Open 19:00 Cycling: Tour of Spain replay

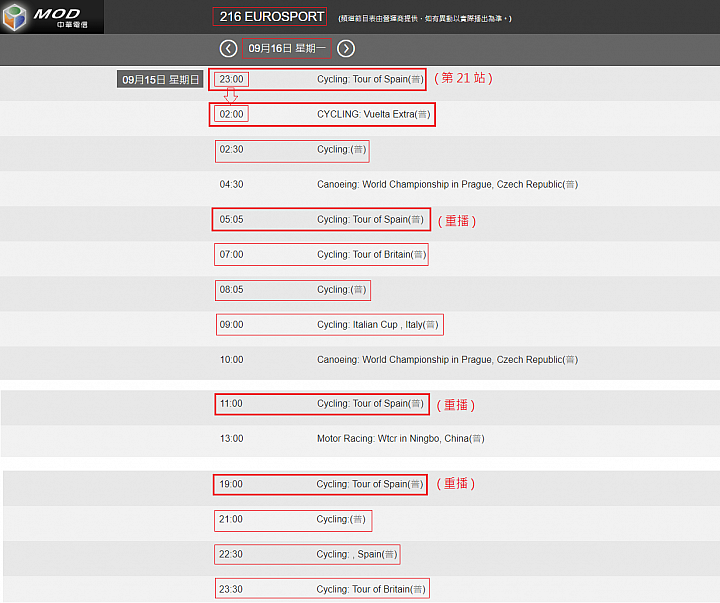320,485
